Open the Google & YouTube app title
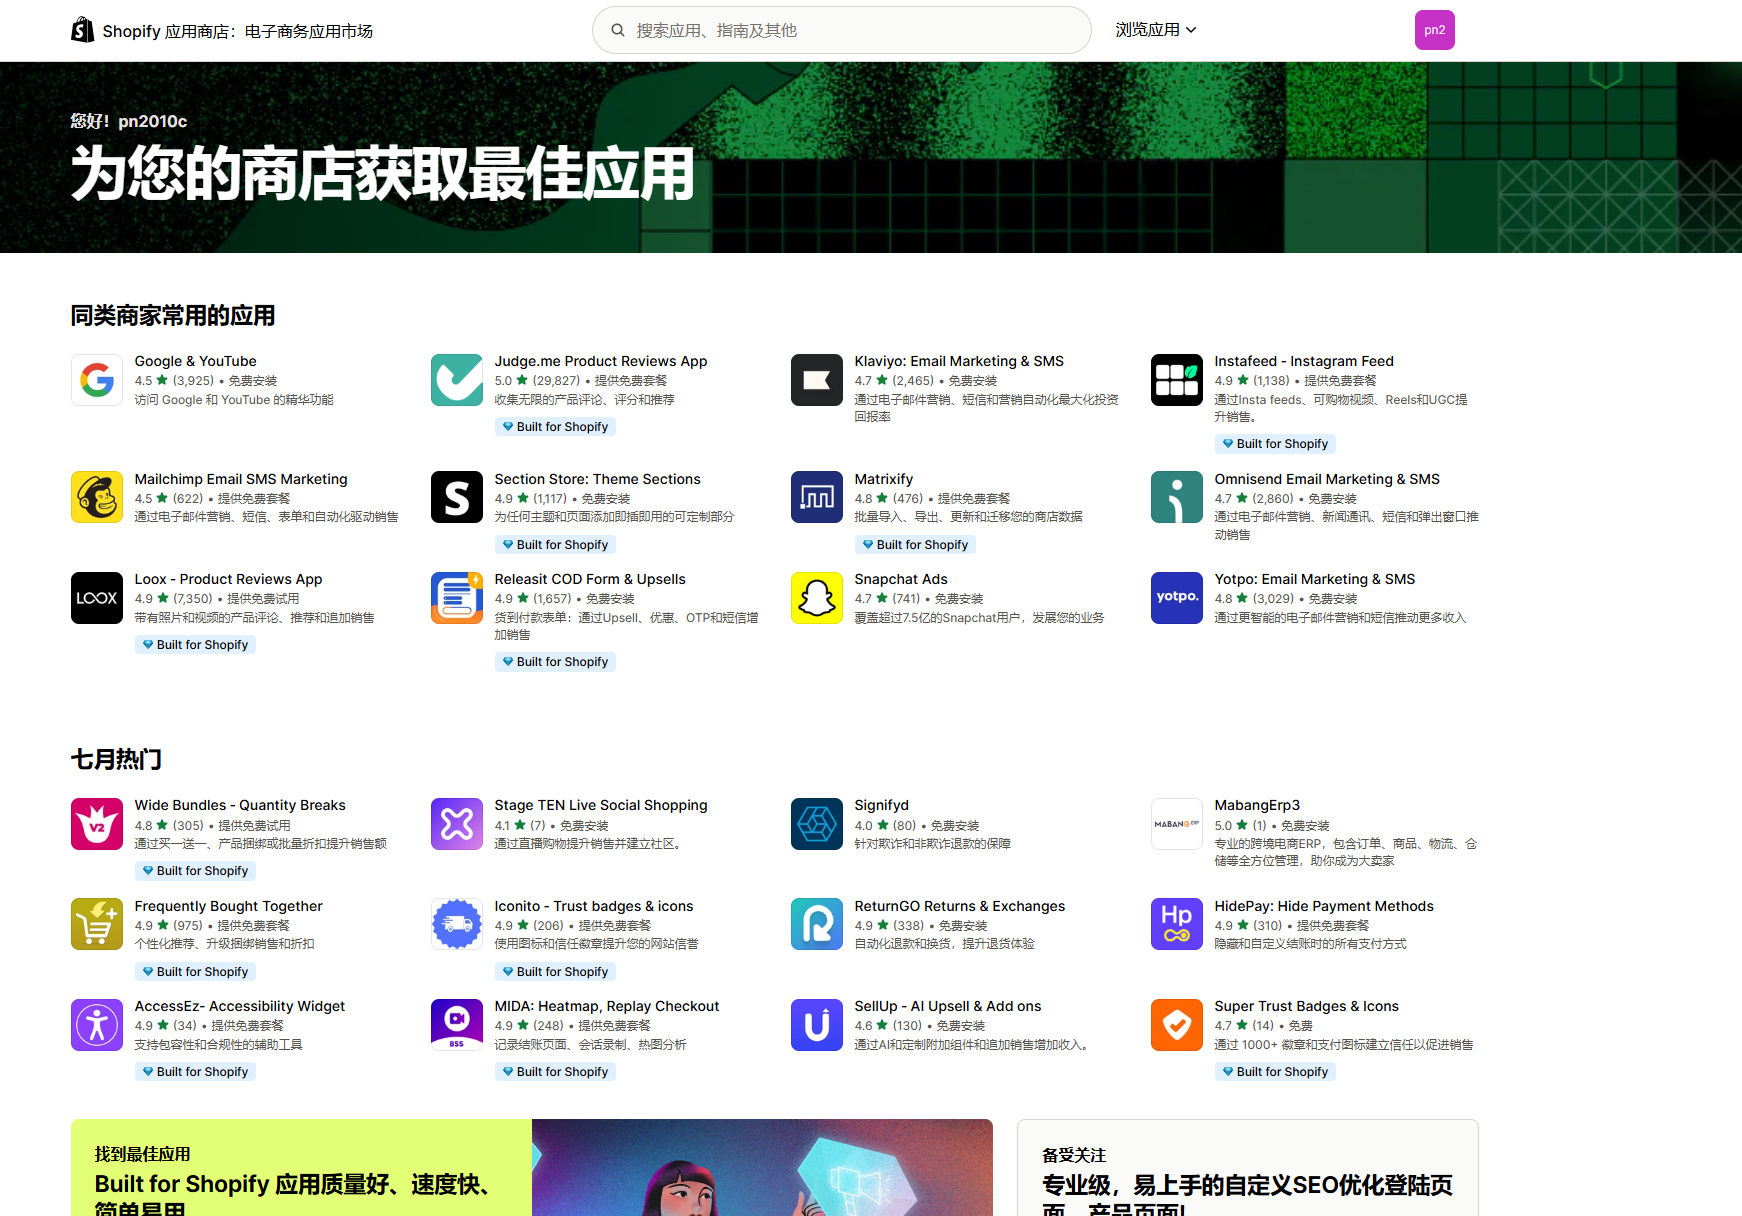Viewport: 1742px width, 1216px height. (196, 361)
